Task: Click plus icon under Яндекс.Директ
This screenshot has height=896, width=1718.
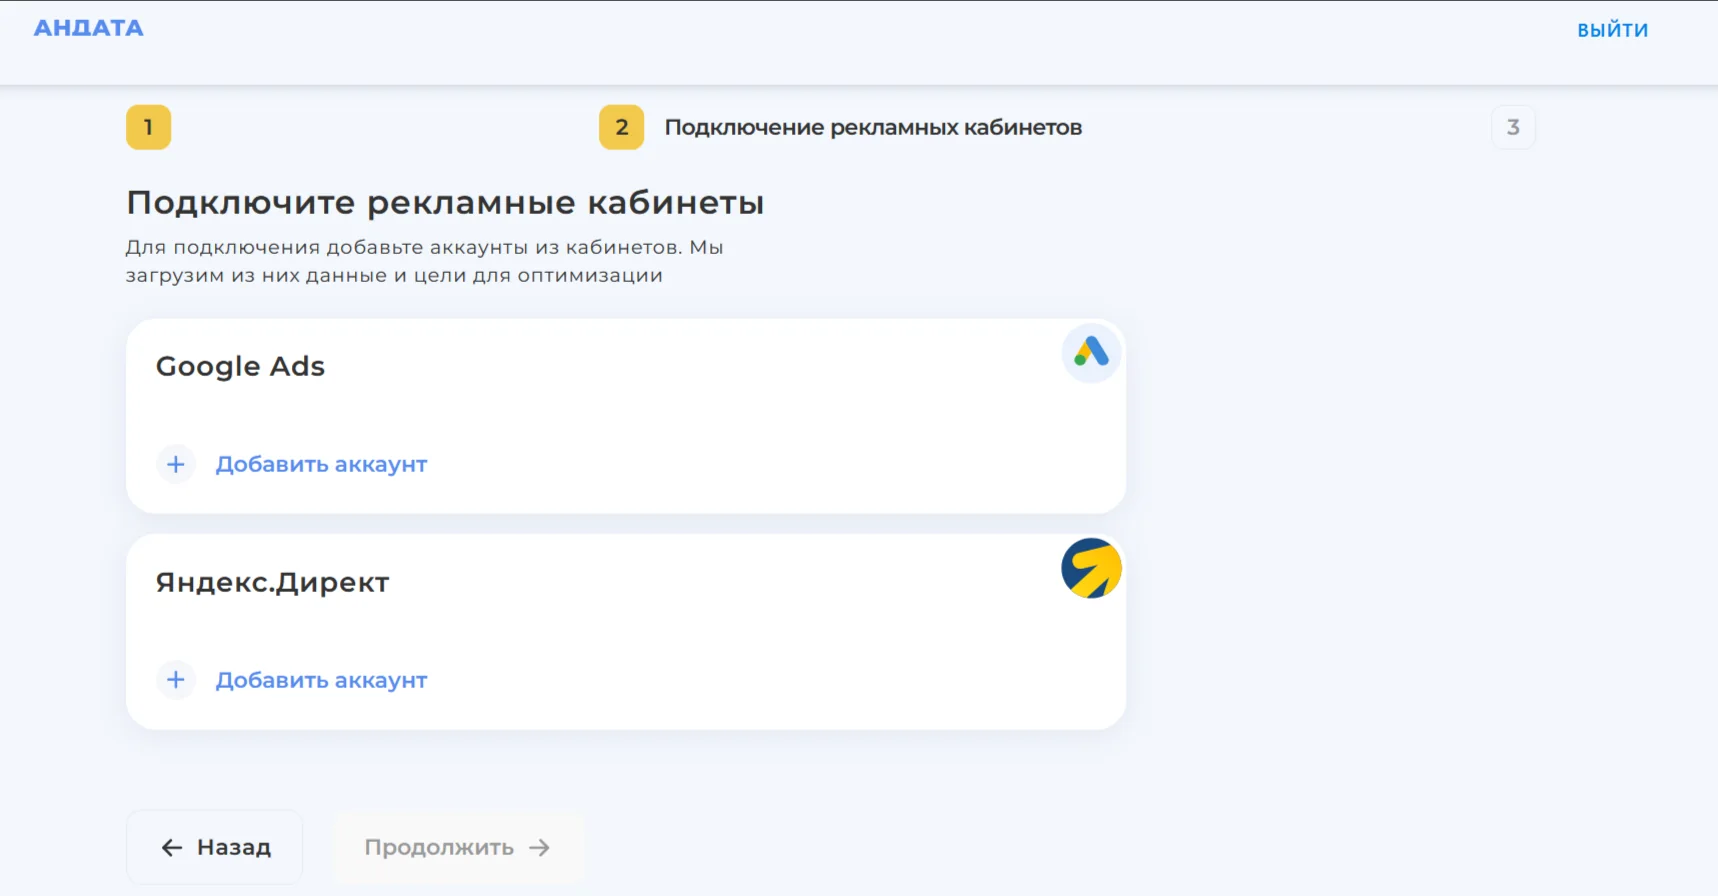Action: coord(176,680)
